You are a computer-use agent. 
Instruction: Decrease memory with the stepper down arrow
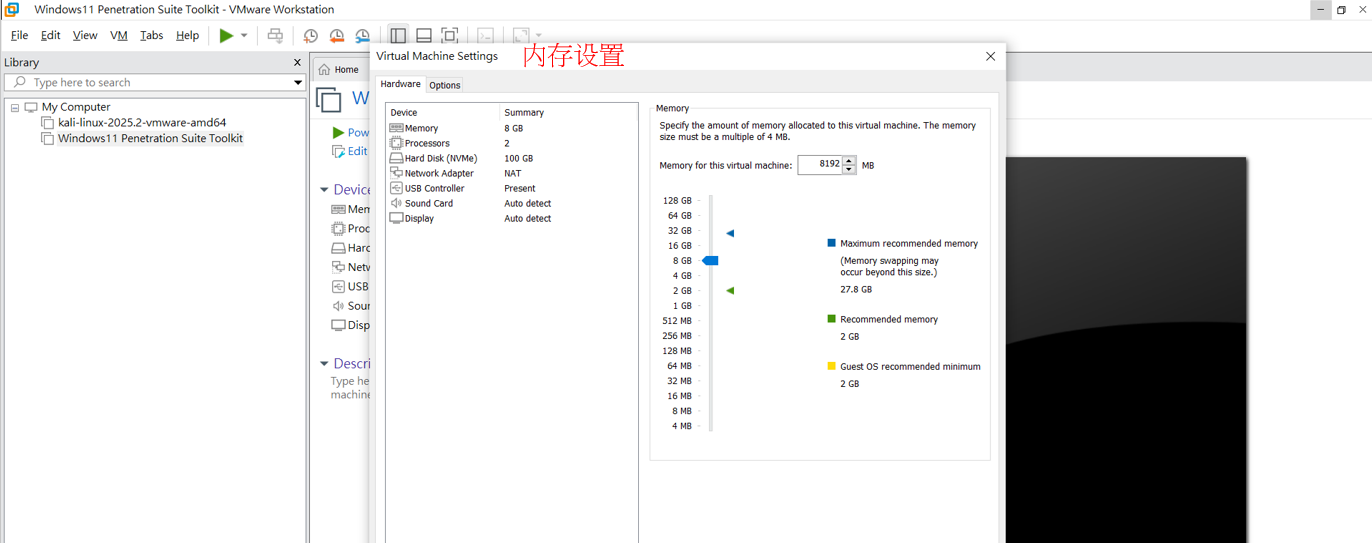pyautogui.click(x=849, y=170)
